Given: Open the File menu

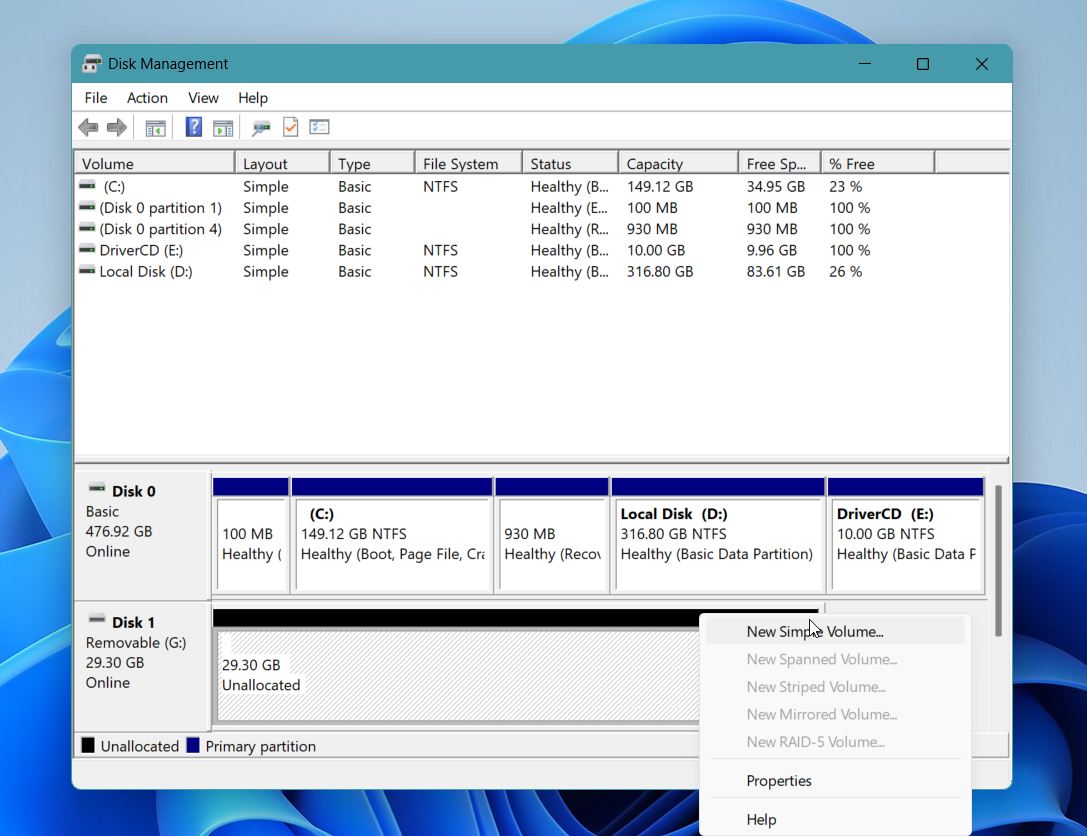Looking at the screenshot, I should [96, 98].
